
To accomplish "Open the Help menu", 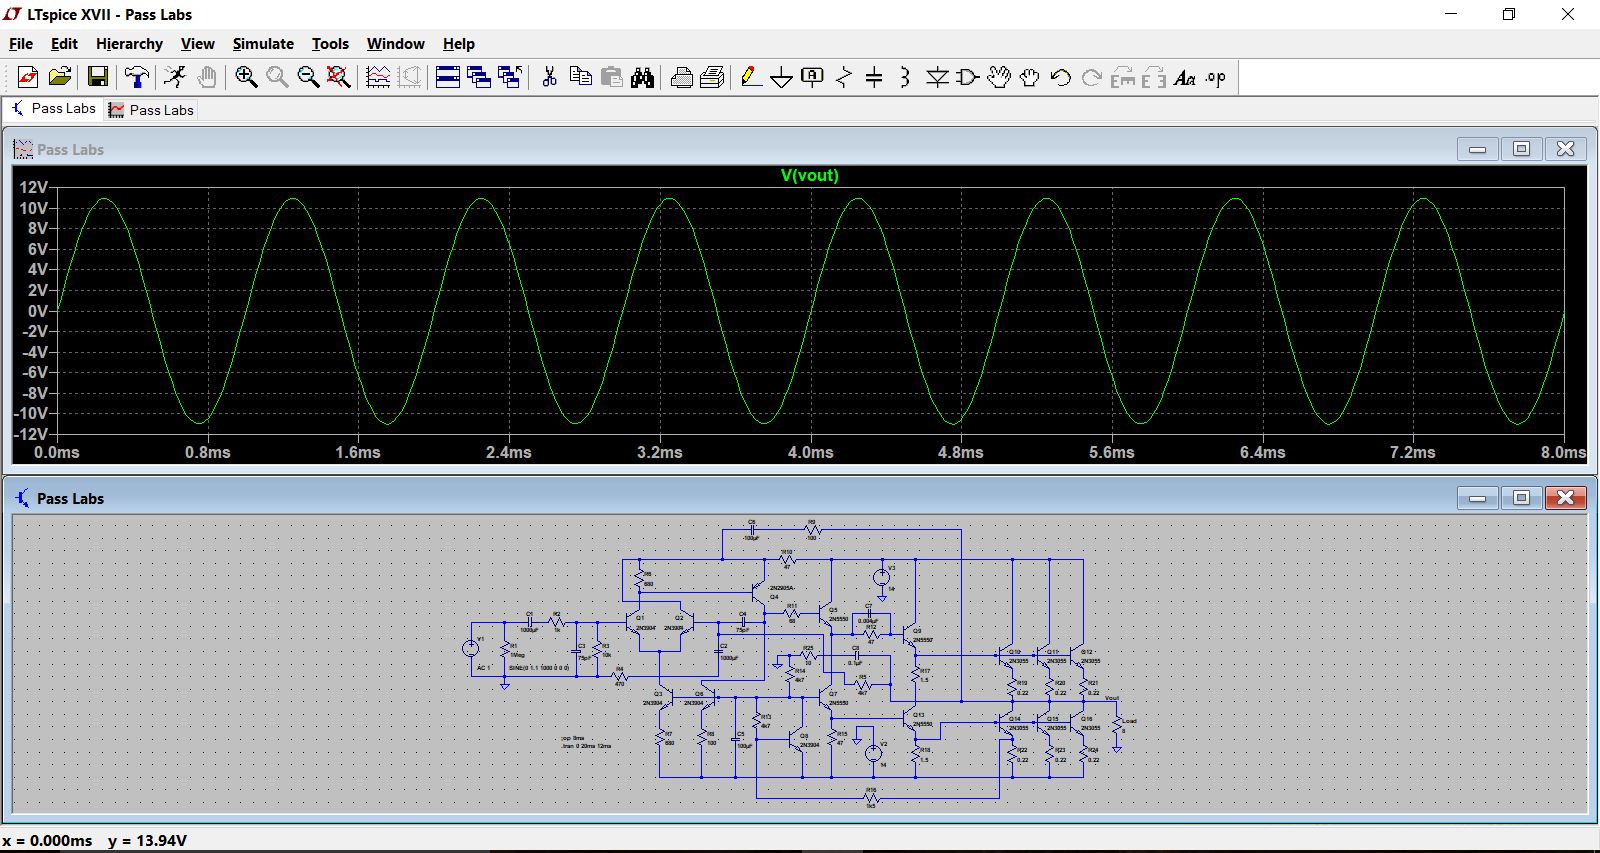I will (x=459, y=44).
